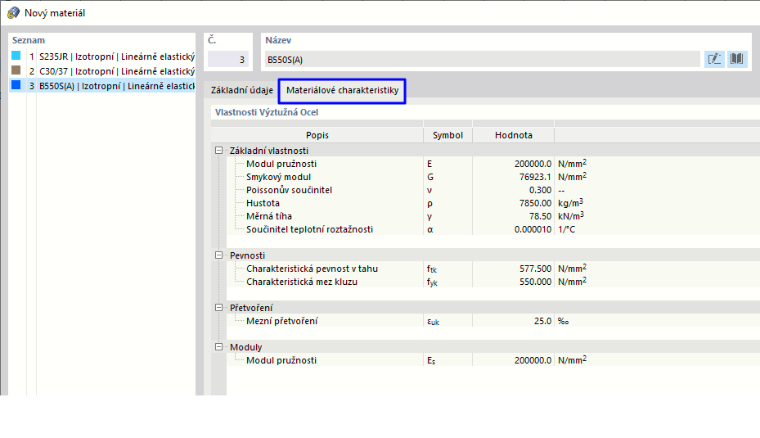760x438 pixels.
Task: Click the thermal expansion value 0.000010
Action: 533,229
